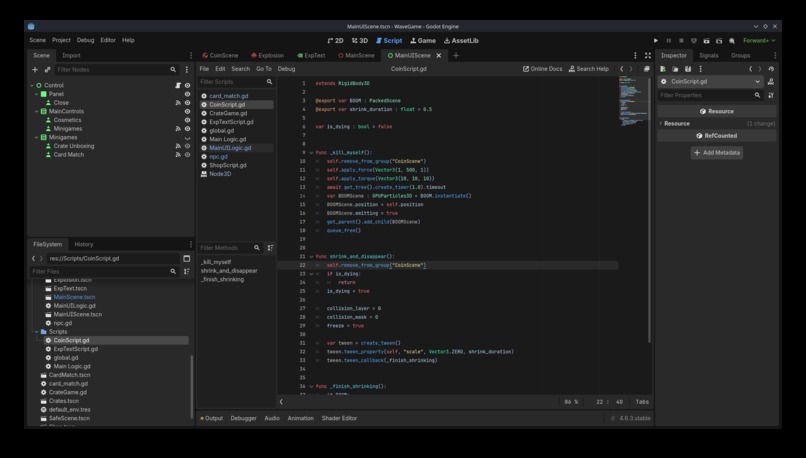The height and width of the screenshot is (458, 806).
Task: Toggle visibility of Minigames button node
Action: point(188,129)
